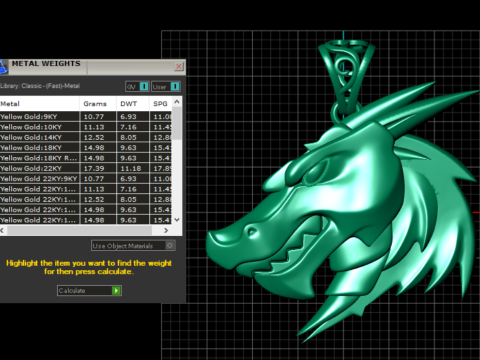Screen dimensions: 480x360
Task: Enable Use Object Materials option
Action: [x=133, y=246]
